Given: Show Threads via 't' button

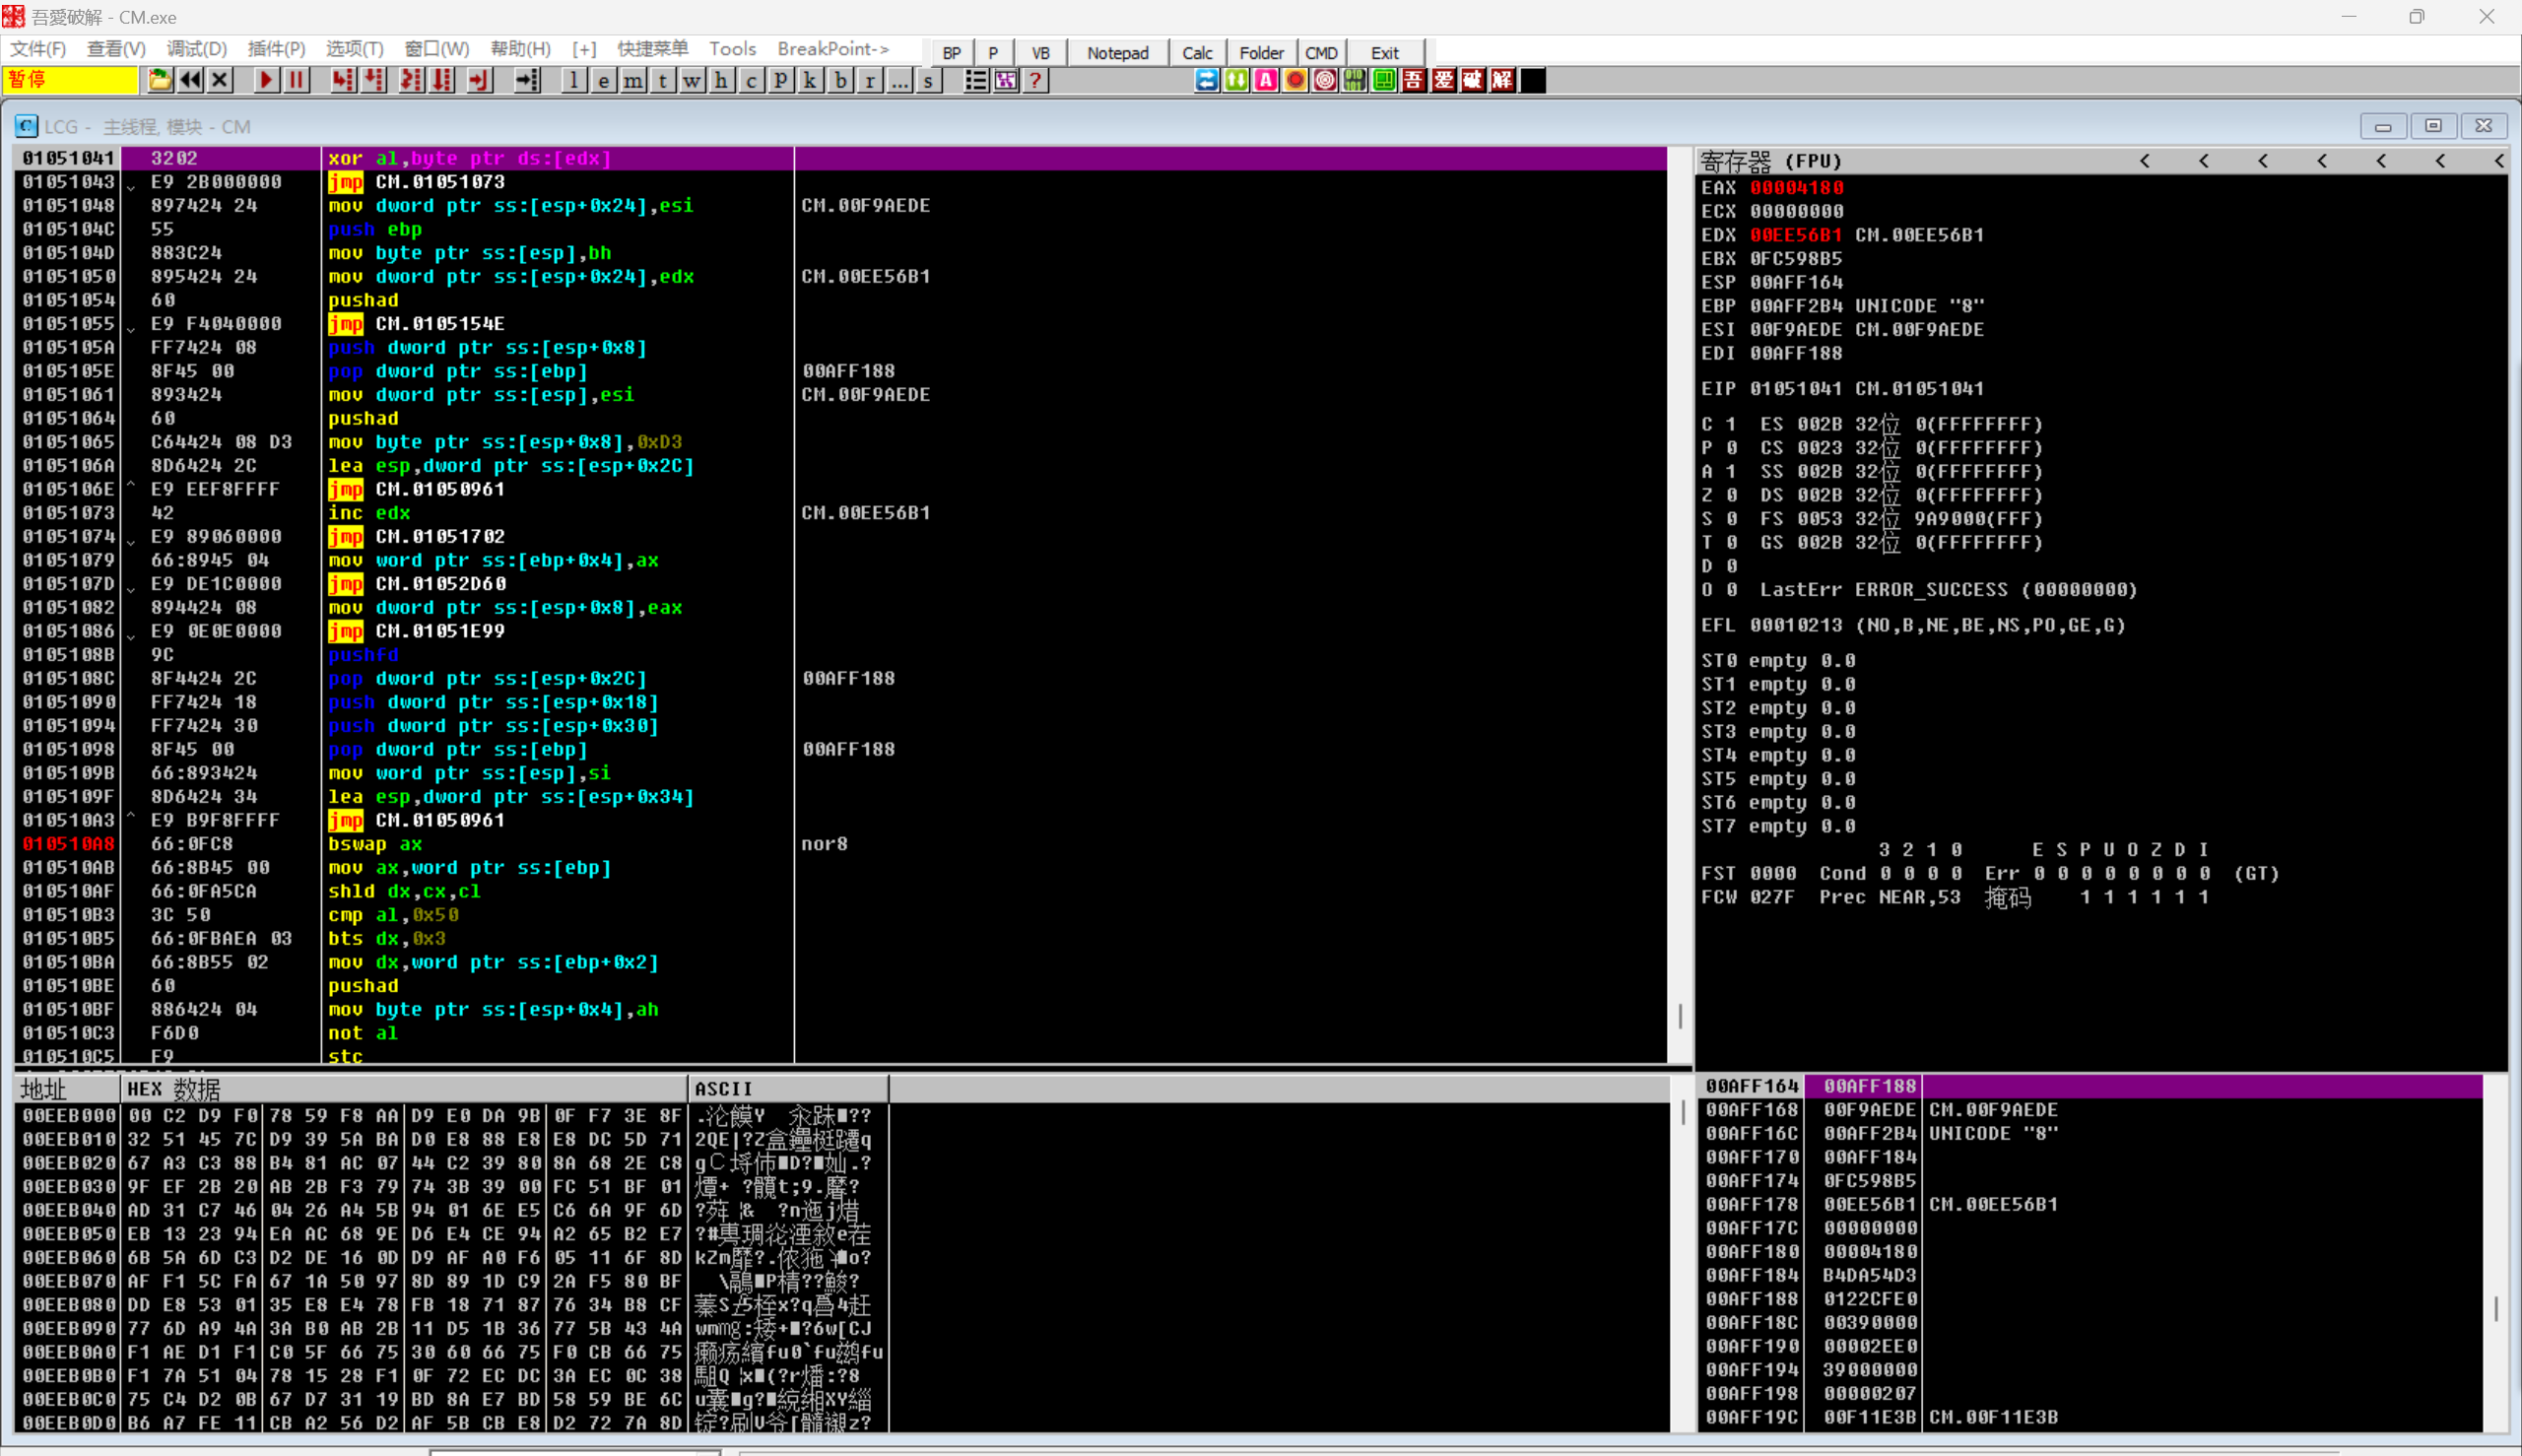Looking at the screenshot, I should tap(663, 80).
